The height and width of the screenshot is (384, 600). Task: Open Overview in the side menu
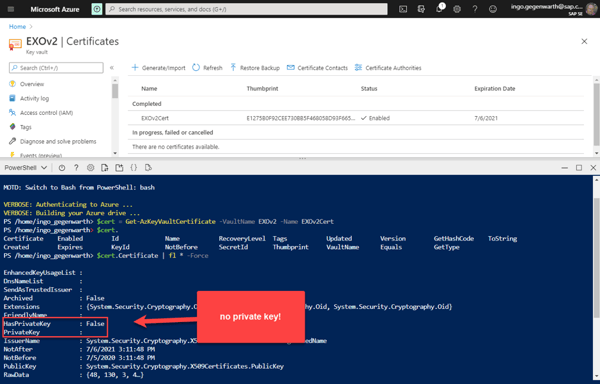(32, 84)
